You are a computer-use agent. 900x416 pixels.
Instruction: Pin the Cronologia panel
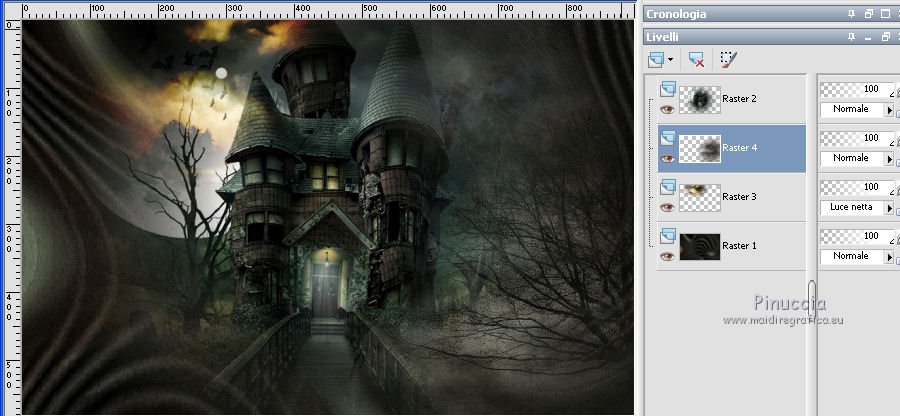(851, 13)
